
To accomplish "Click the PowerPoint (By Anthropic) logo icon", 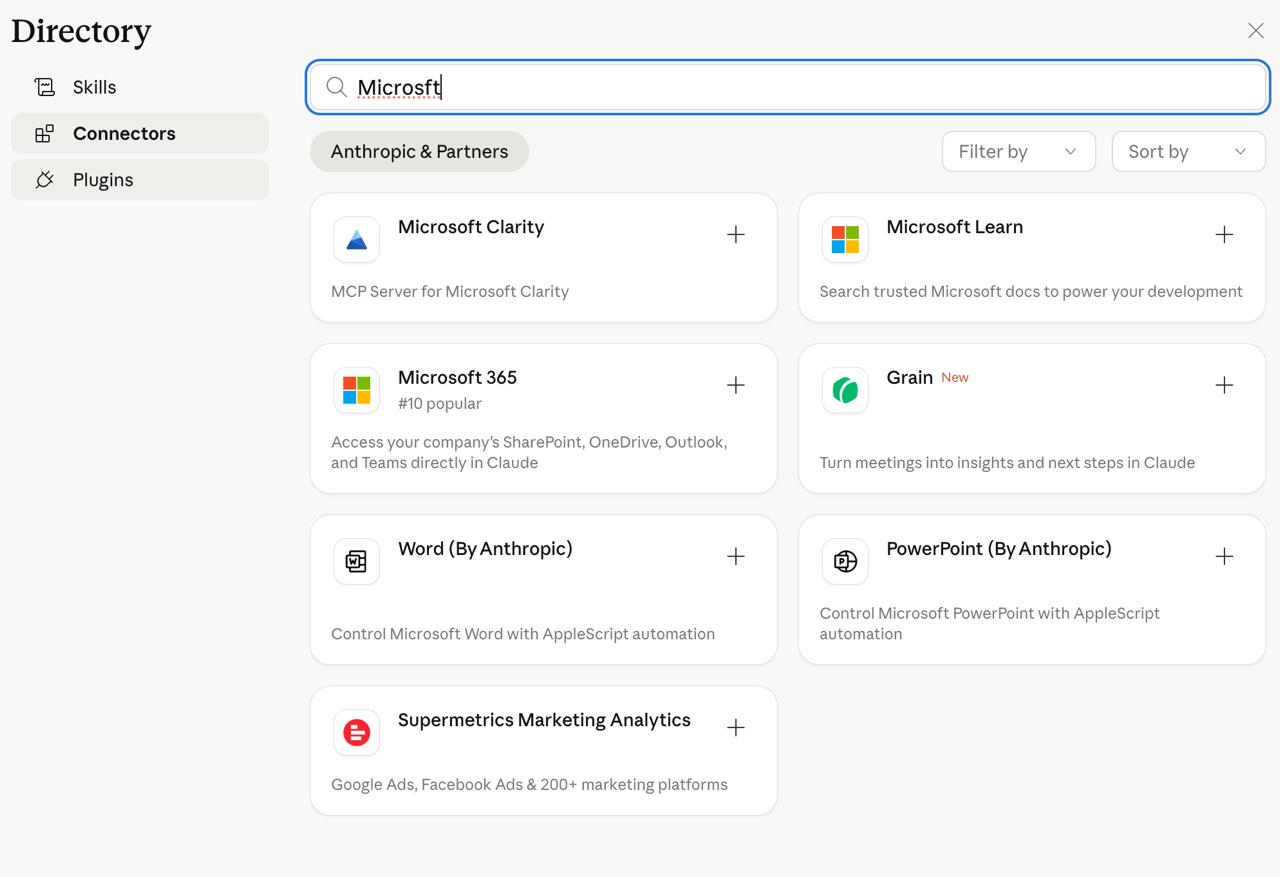I will coord(845,561).
